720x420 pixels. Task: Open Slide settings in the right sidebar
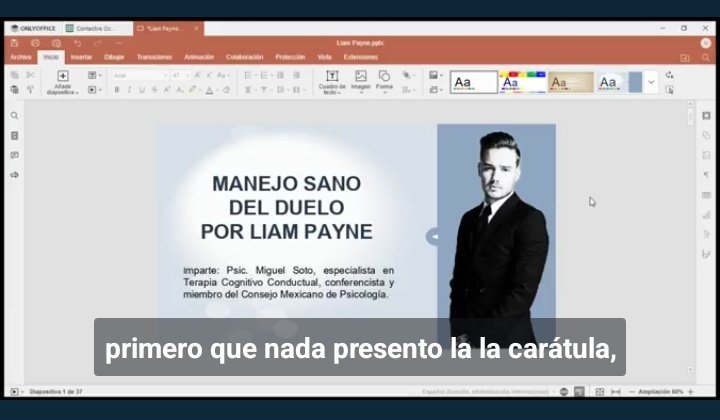click(706, 116)
